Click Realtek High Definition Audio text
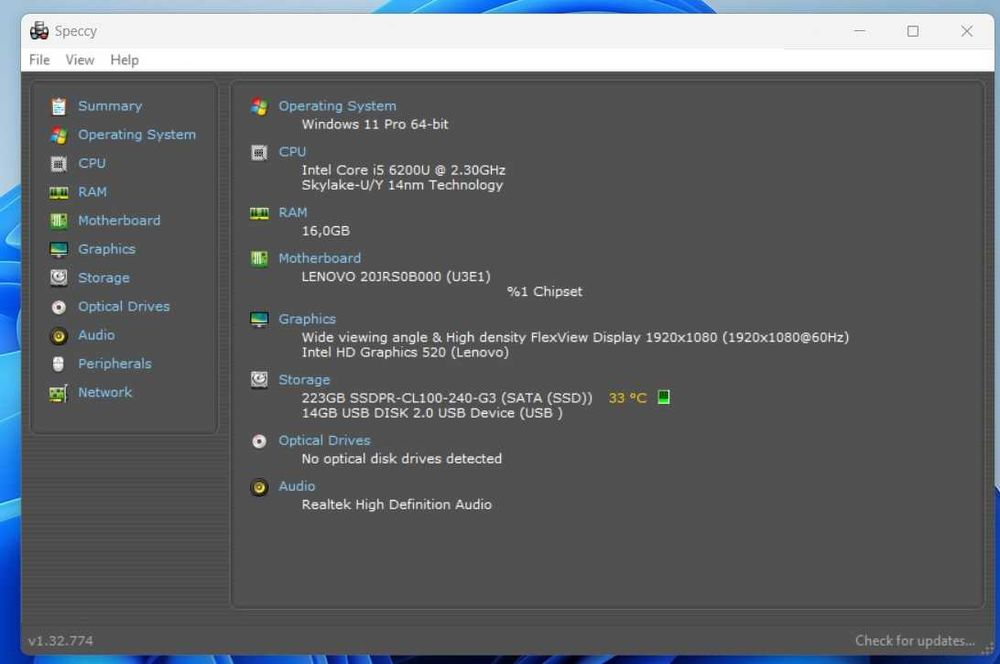 [x=397, y=505]
